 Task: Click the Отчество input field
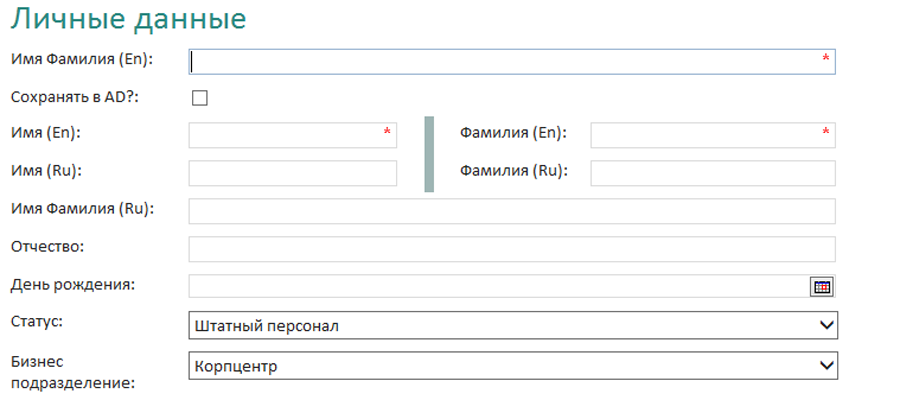[512, 249]
